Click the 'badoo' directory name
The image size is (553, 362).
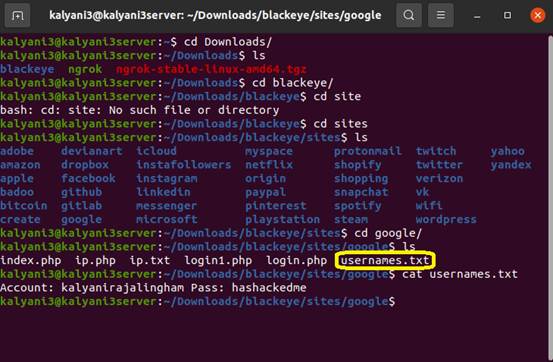(x=17, y=192)
